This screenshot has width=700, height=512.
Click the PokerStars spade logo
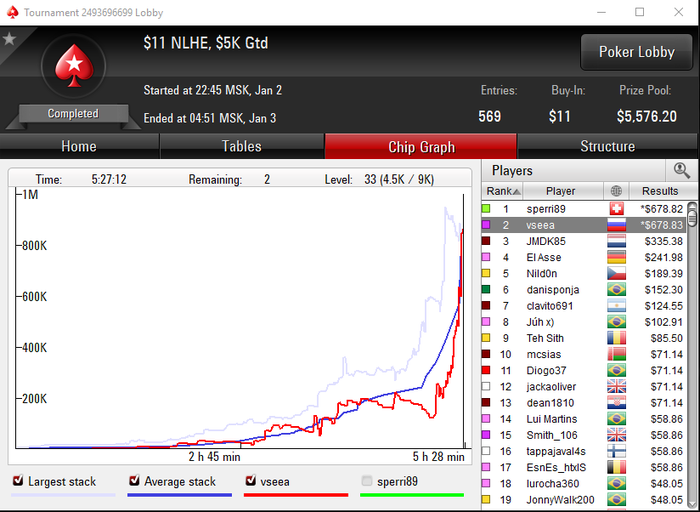pyautogui.click(x=74, y=66)
